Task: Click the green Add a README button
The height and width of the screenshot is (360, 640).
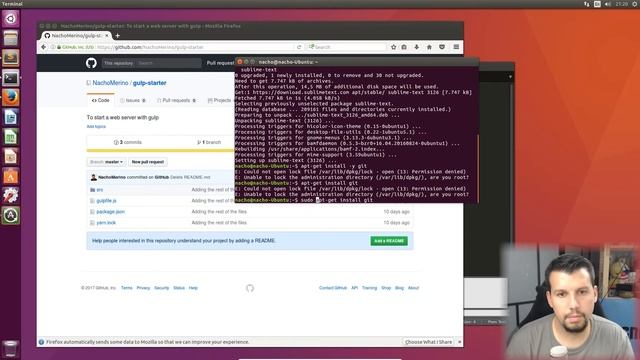Action: click(x=389, y=241)
